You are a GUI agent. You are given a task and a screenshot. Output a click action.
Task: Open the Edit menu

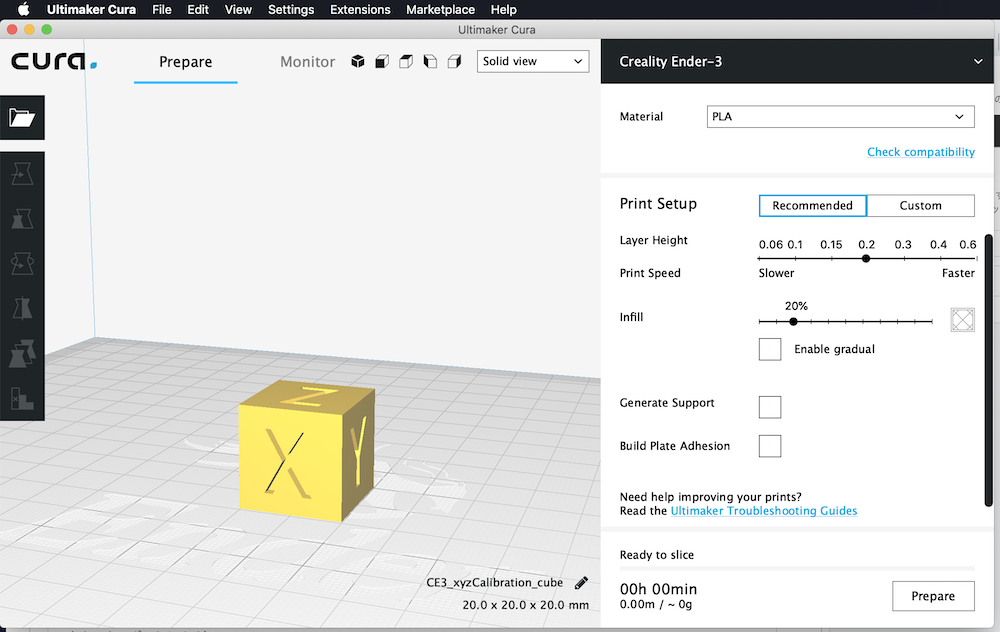click(198, 10)
